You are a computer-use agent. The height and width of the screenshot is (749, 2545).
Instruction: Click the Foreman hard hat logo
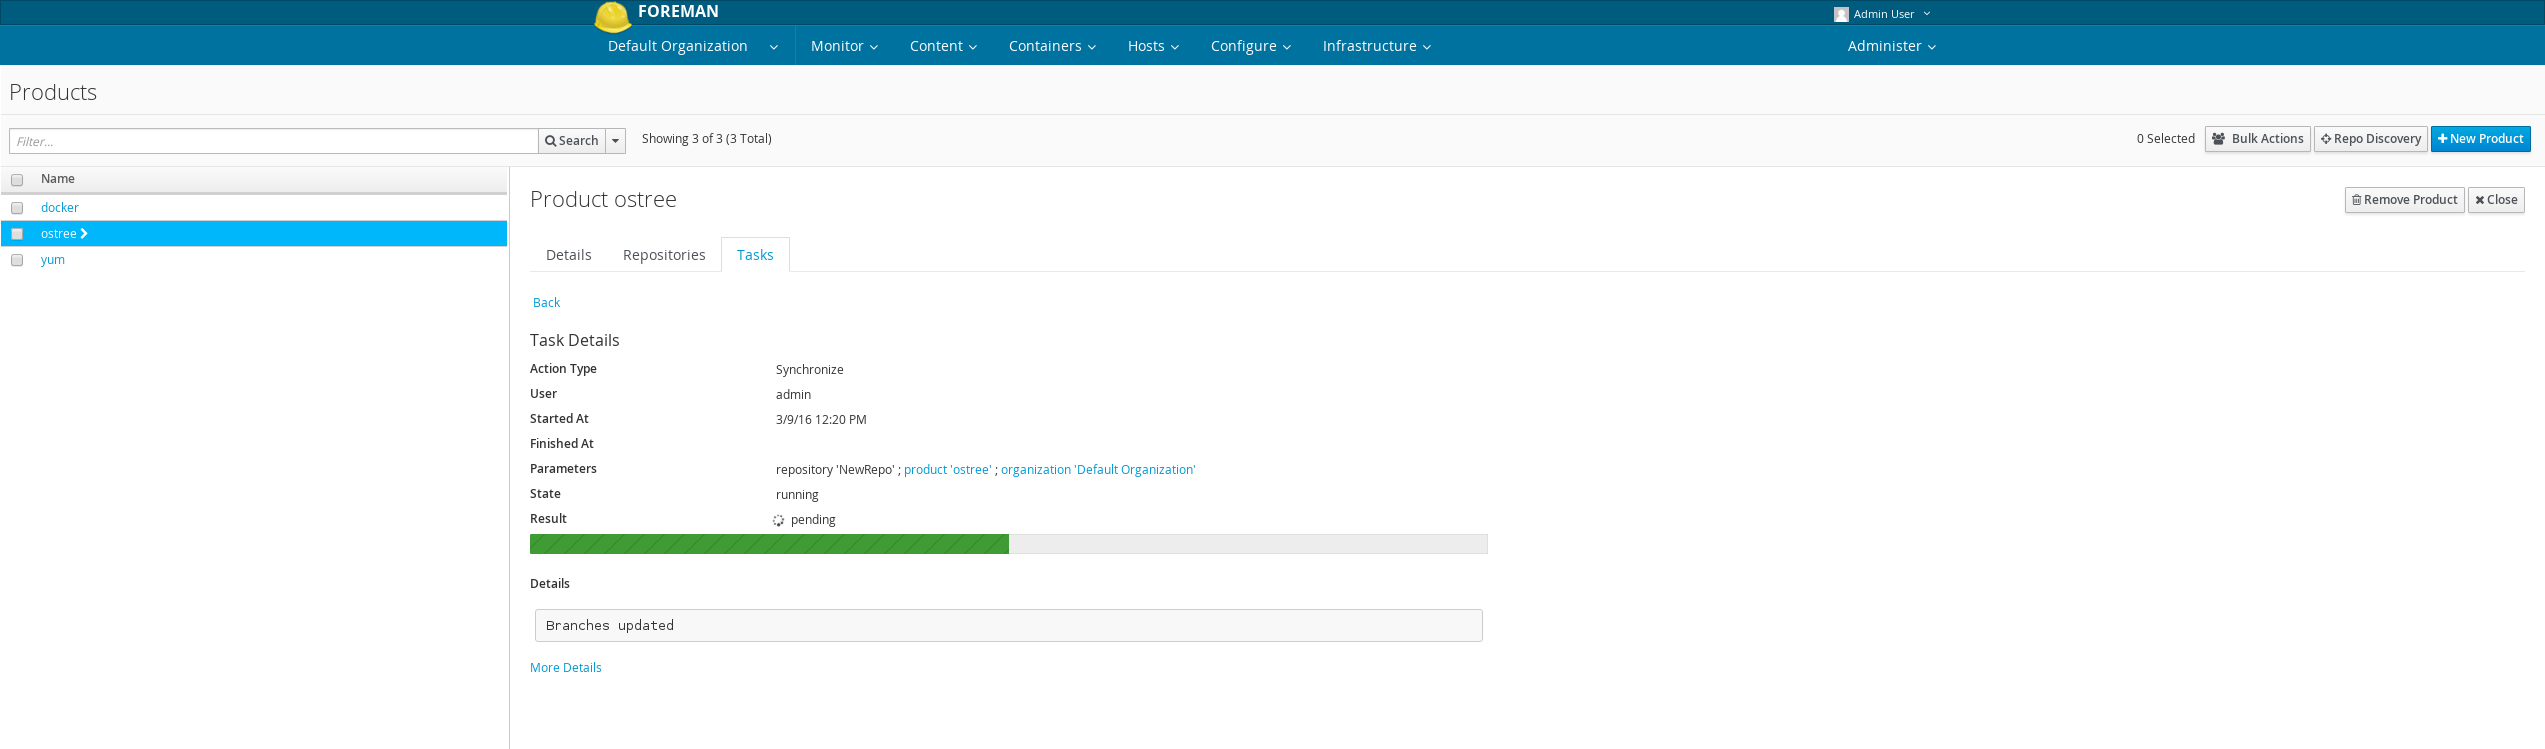pos(612,16)
